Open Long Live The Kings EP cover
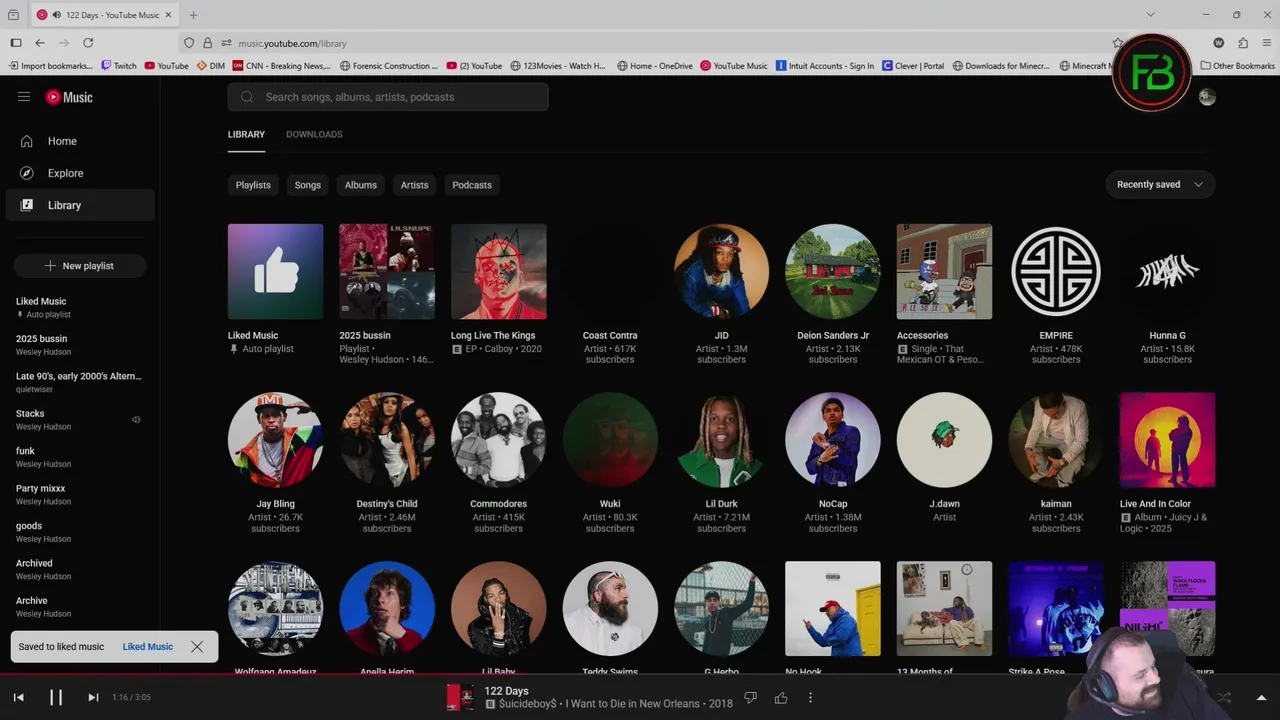 coord(498,272)
